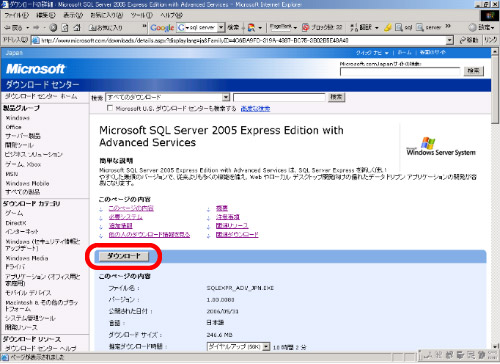
Task: Open the サーバー製品 sidebar link
Action: tap(23, 136)
